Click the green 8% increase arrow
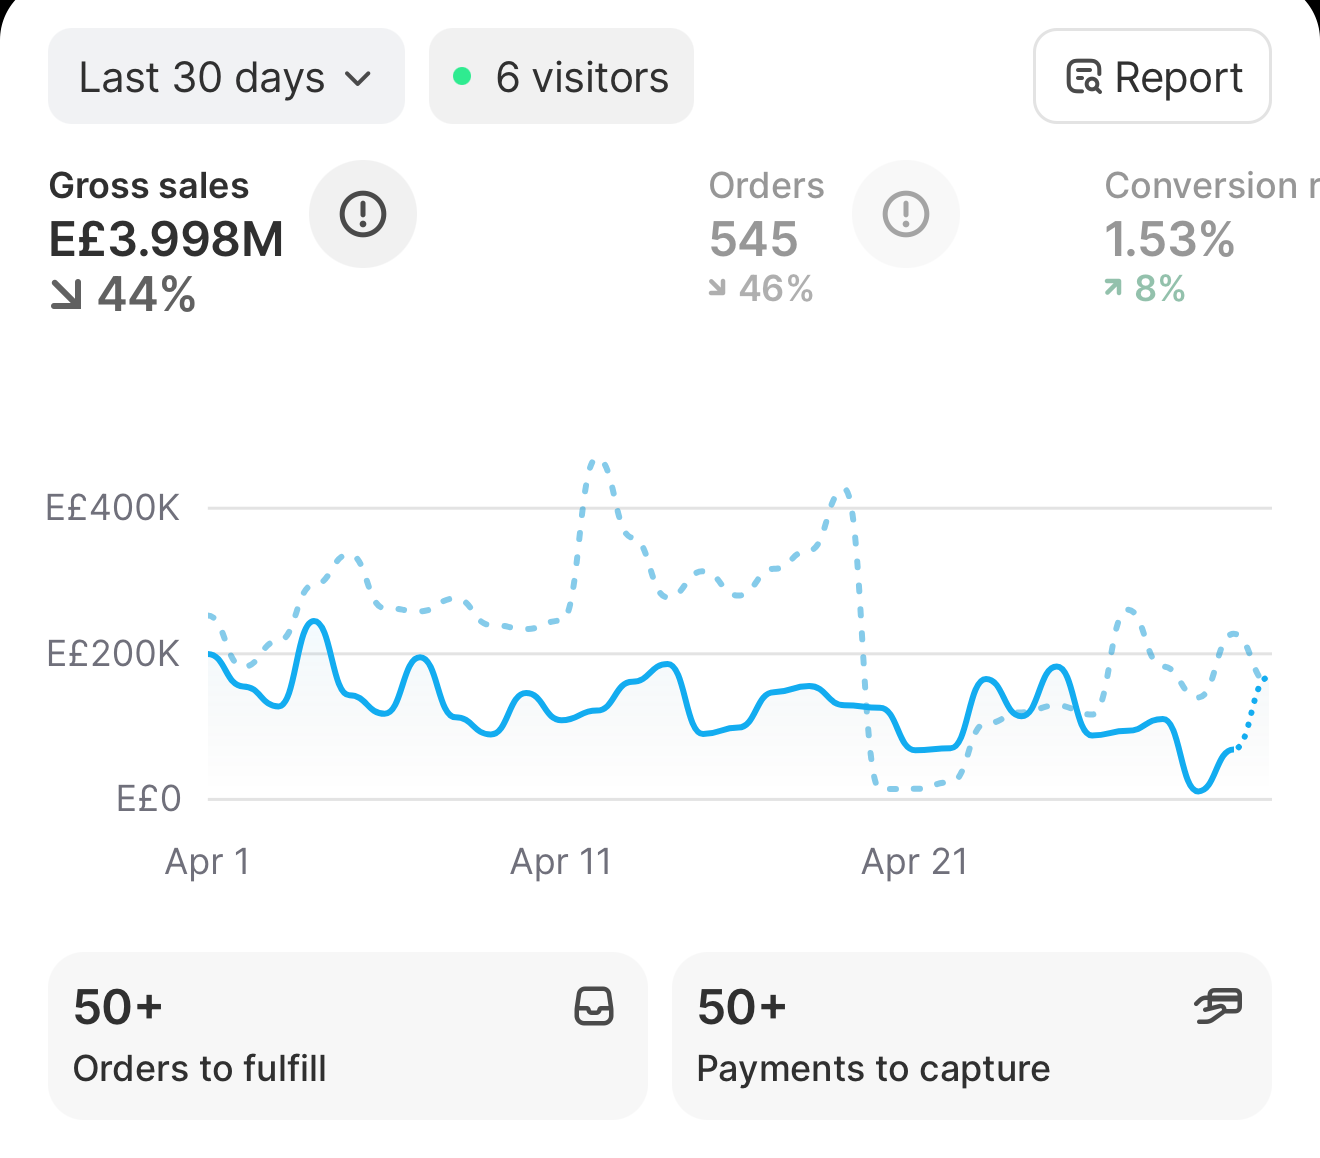 [x=1113, y=288]
